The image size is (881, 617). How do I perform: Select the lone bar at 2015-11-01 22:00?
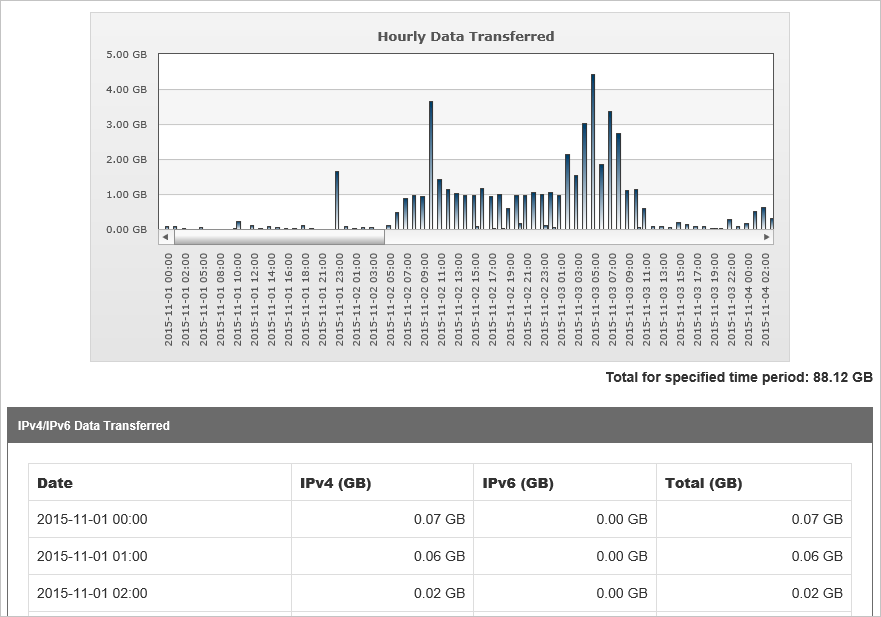(x=338, y=200)
